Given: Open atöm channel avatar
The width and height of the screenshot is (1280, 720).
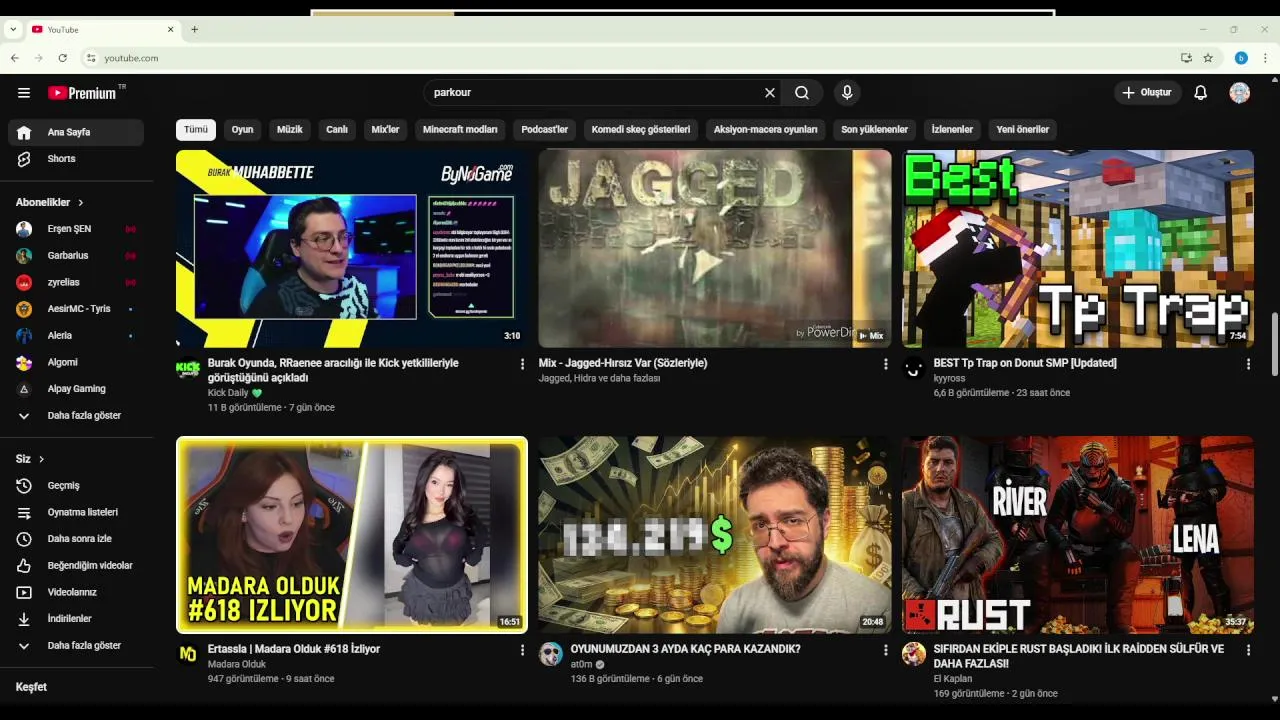Looking at the screenshot, I should coord(551,654).
